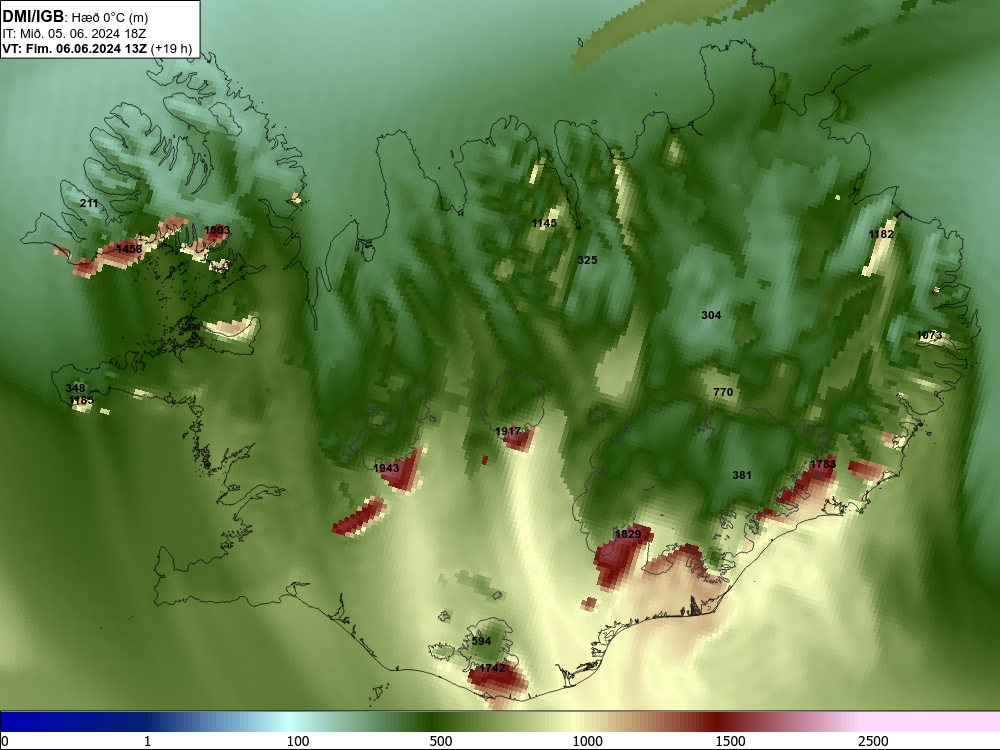This screenshot has height=750, width=1000.
Task: Click the 1503 height label
Action: coord(217,230)
